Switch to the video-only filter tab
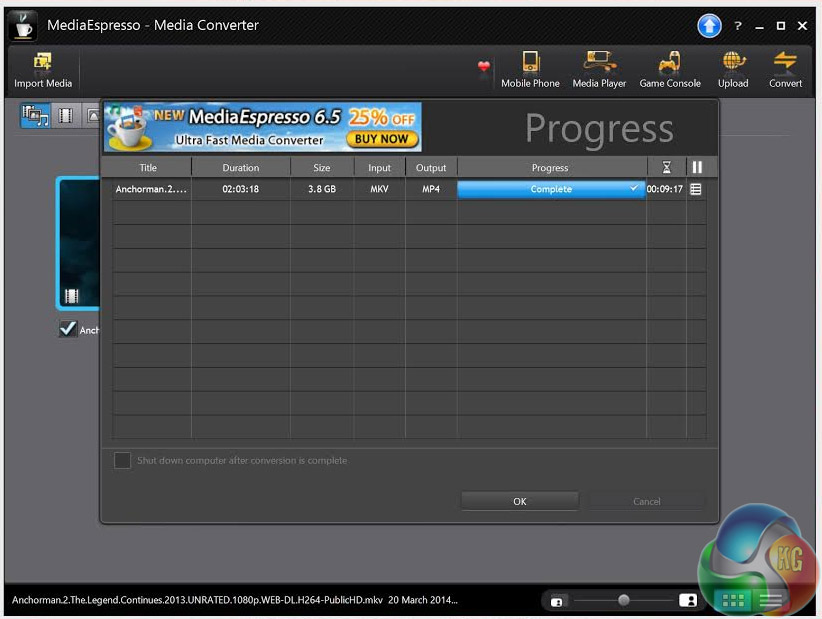The height and width of the screenshot is (619, 822). (65, 115)
